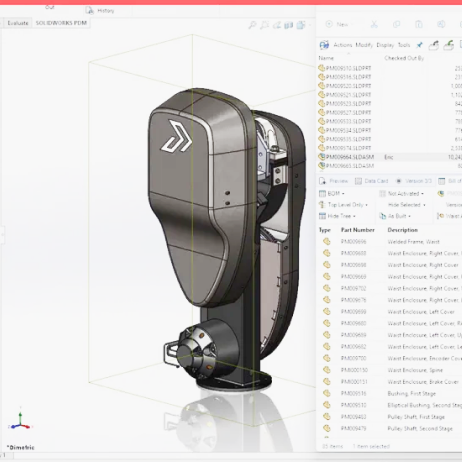Open the Not Activated dropdown
The image size is (462, 462).
coord(402,194)
